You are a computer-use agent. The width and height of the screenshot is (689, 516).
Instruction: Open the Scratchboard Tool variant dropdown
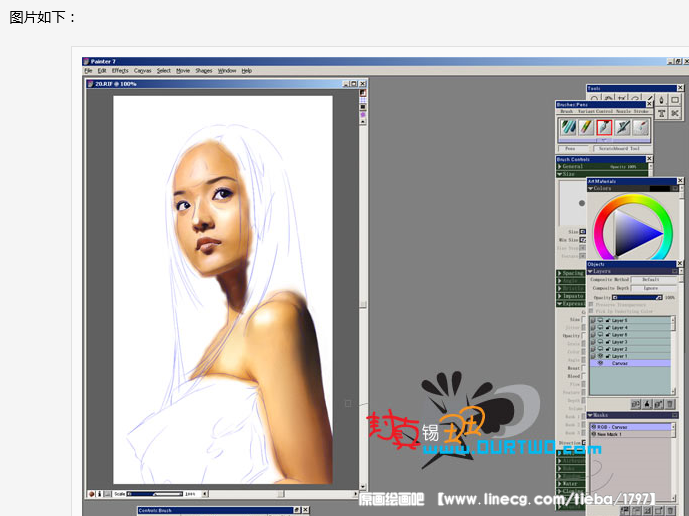point(621,149)
